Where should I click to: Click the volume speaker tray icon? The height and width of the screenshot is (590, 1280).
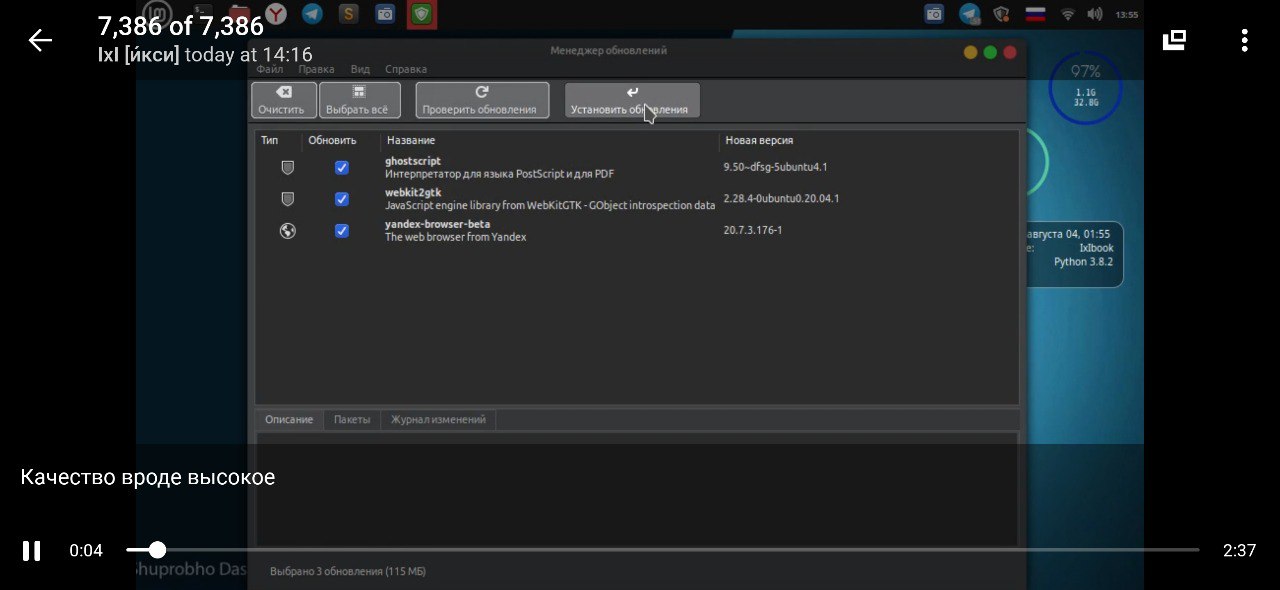pos(1095,14)
